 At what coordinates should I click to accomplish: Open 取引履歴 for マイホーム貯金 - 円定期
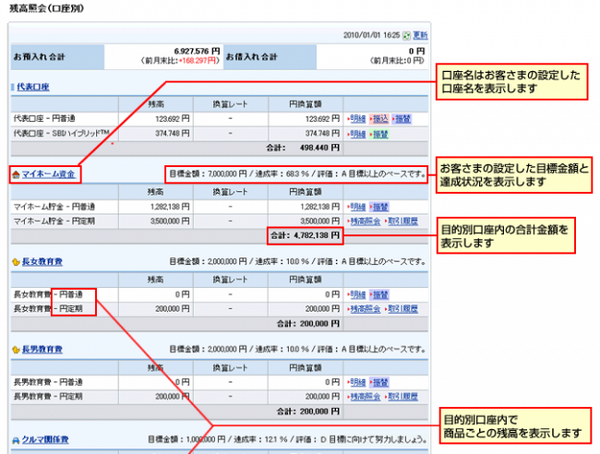point(403,221)
